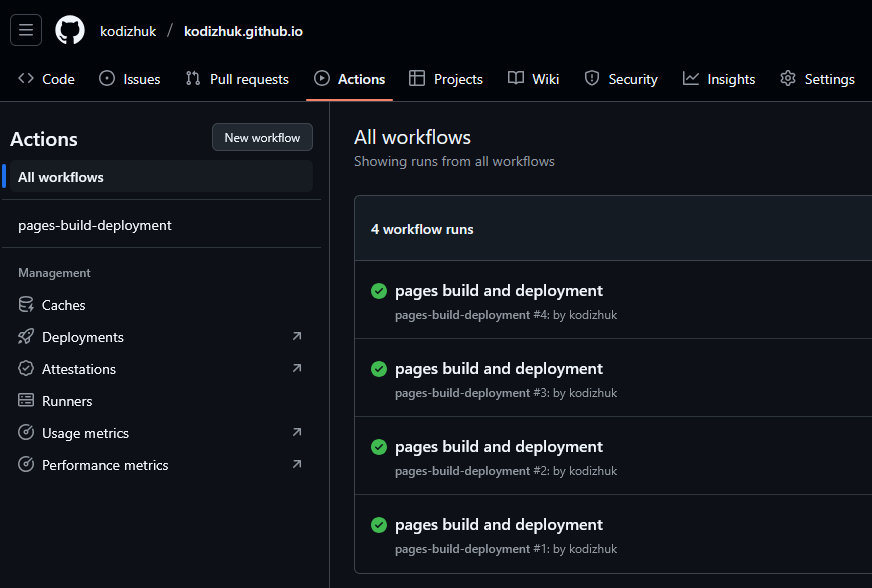Select the pages-build-deployment workflow

[x=97, y=225]
